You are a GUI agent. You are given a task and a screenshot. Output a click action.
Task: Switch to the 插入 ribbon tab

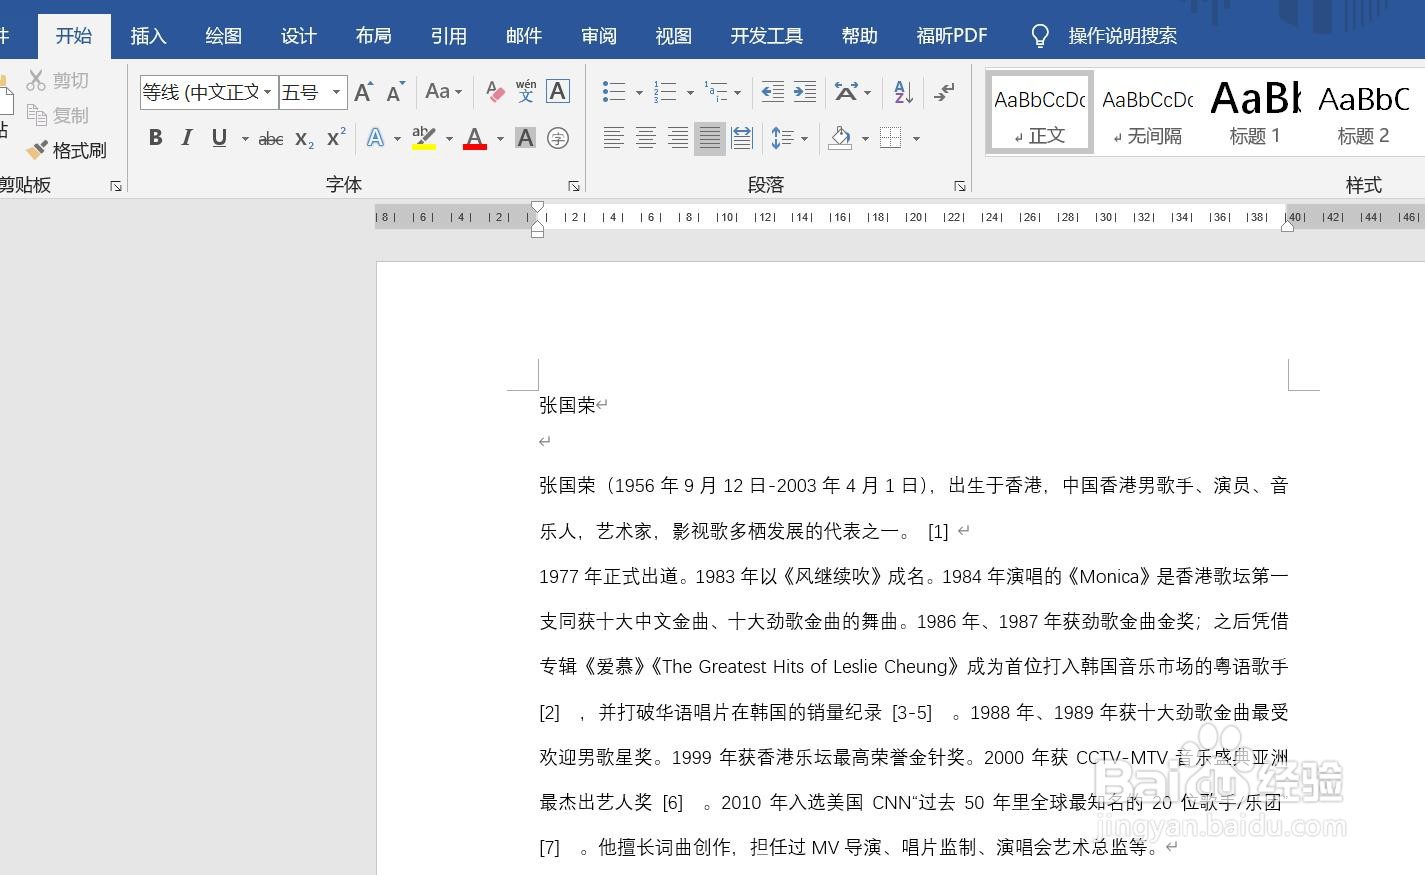(148, 35)
